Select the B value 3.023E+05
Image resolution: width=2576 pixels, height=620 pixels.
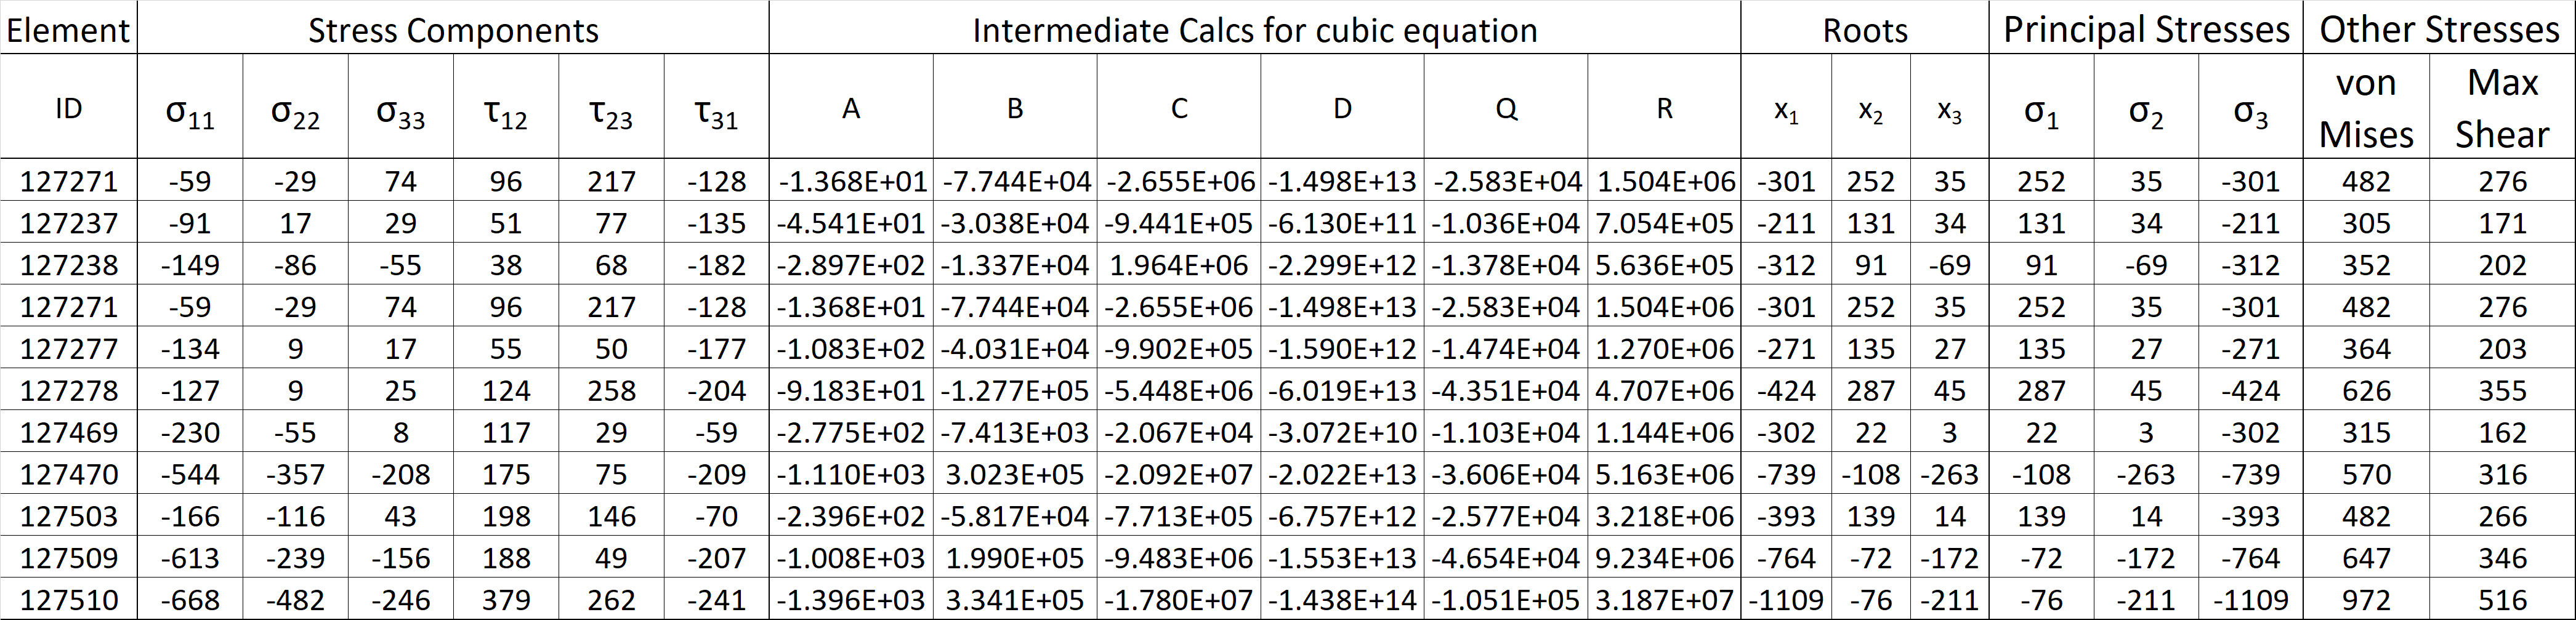click(x=1014, y=474)
